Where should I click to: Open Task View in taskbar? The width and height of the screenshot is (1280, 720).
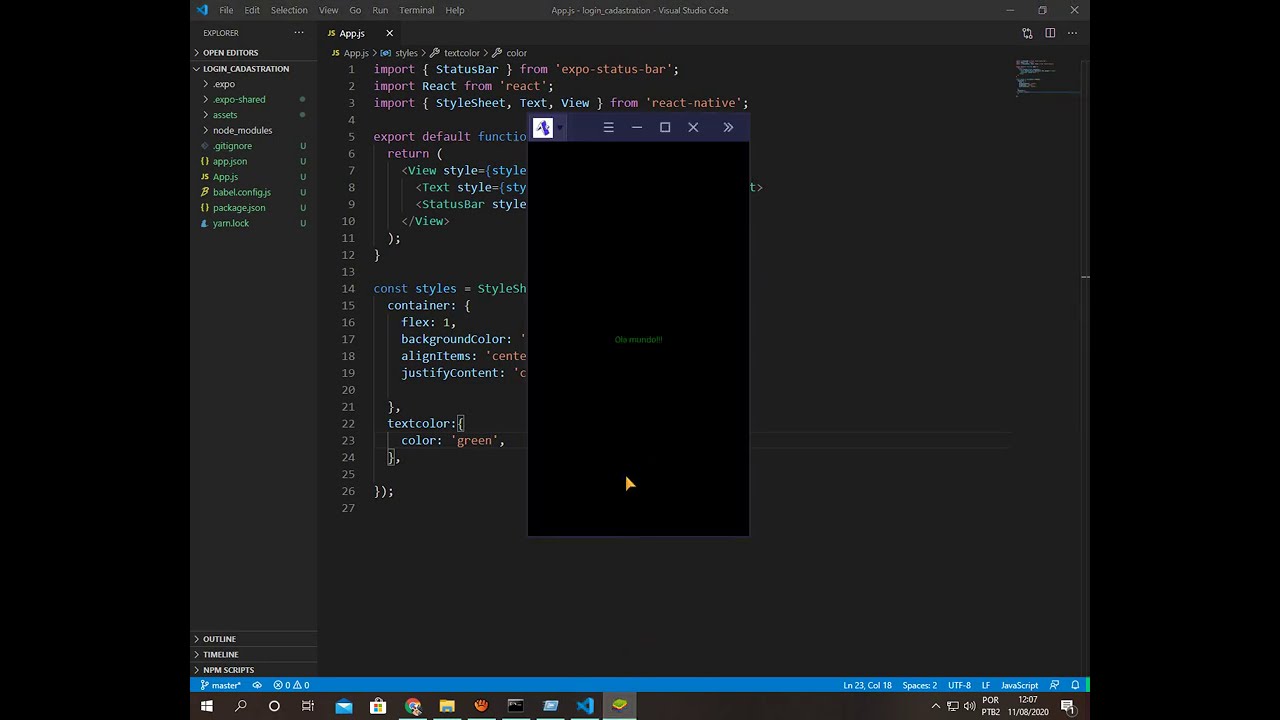coord(308,706)
